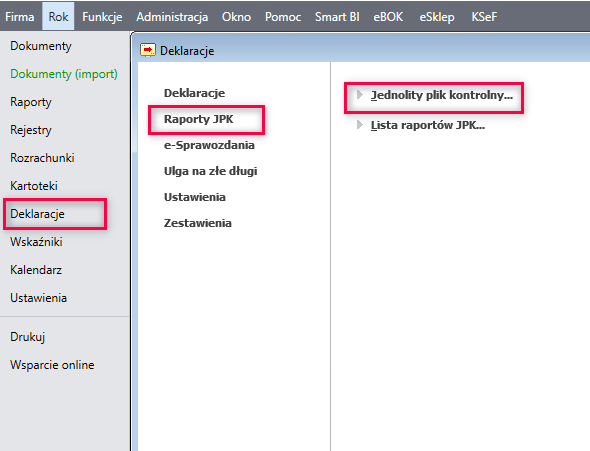This screenshot has width=590, height=451.
Task: Expand arrow beside Lista raportów JPK
Action: pos(360,125)
